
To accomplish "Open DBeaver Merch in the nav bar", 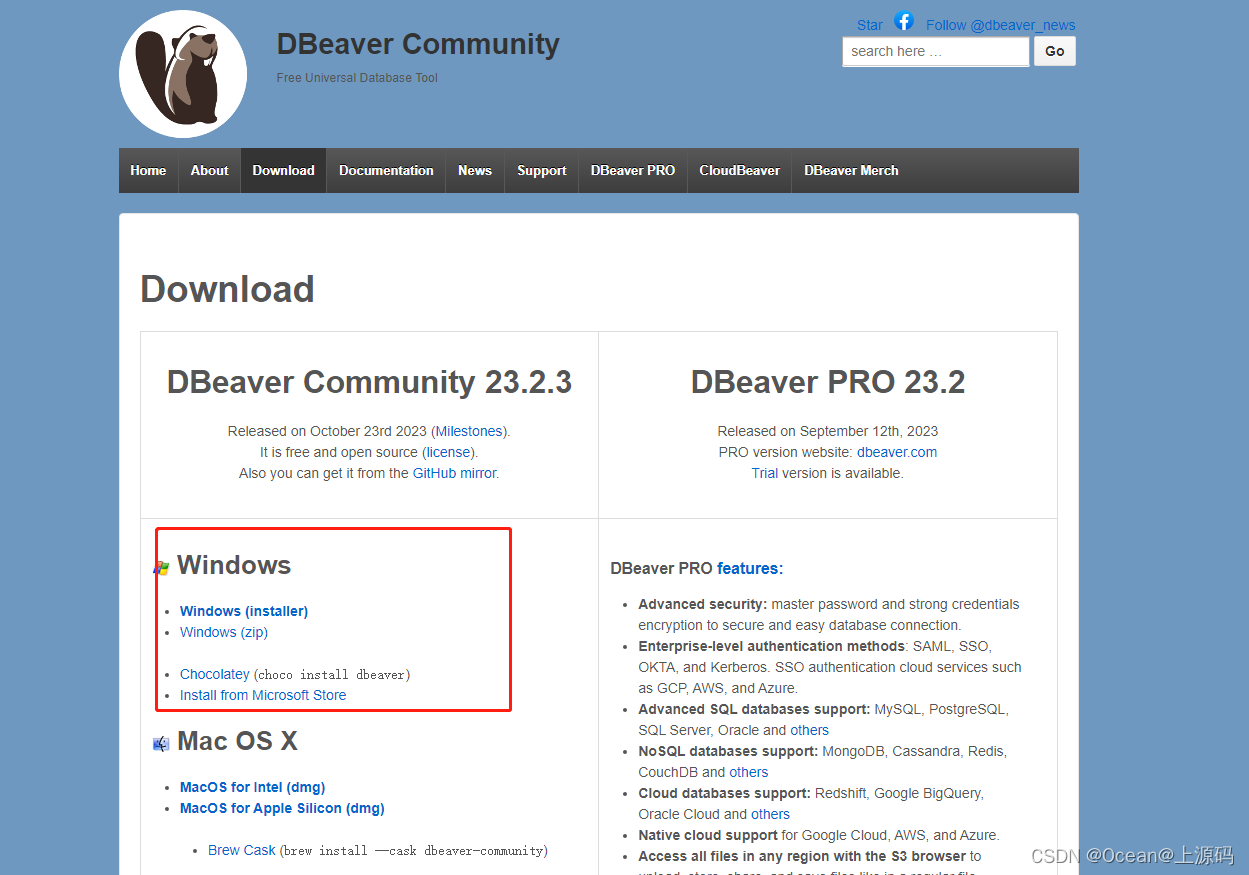I will (x=851, y=171).
